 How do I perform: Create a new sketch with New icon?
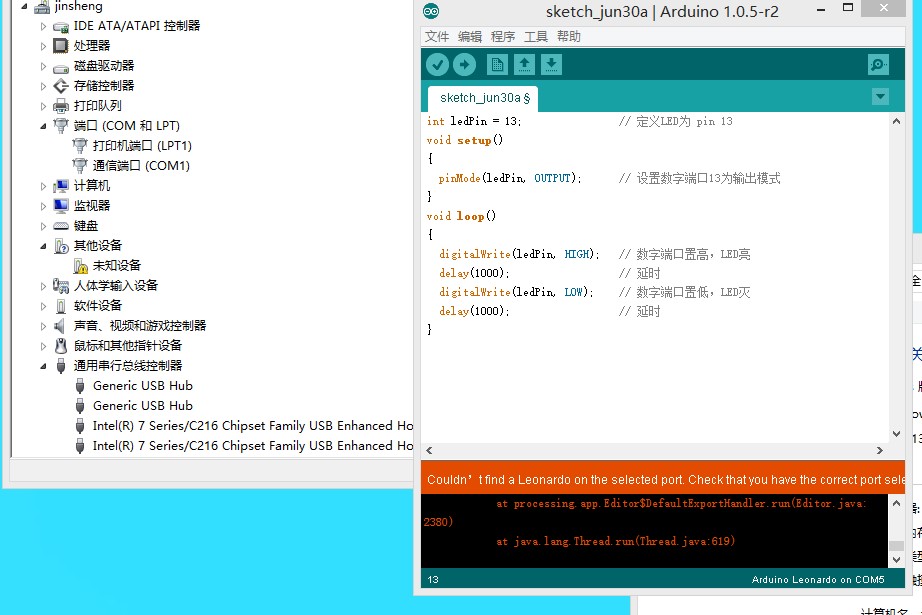pos(497,65)
